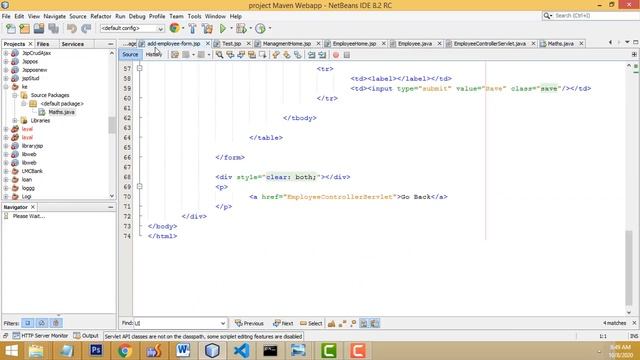Click the Save All toolbar icon
The image size is (640, 360).
(x=53, y=29)
